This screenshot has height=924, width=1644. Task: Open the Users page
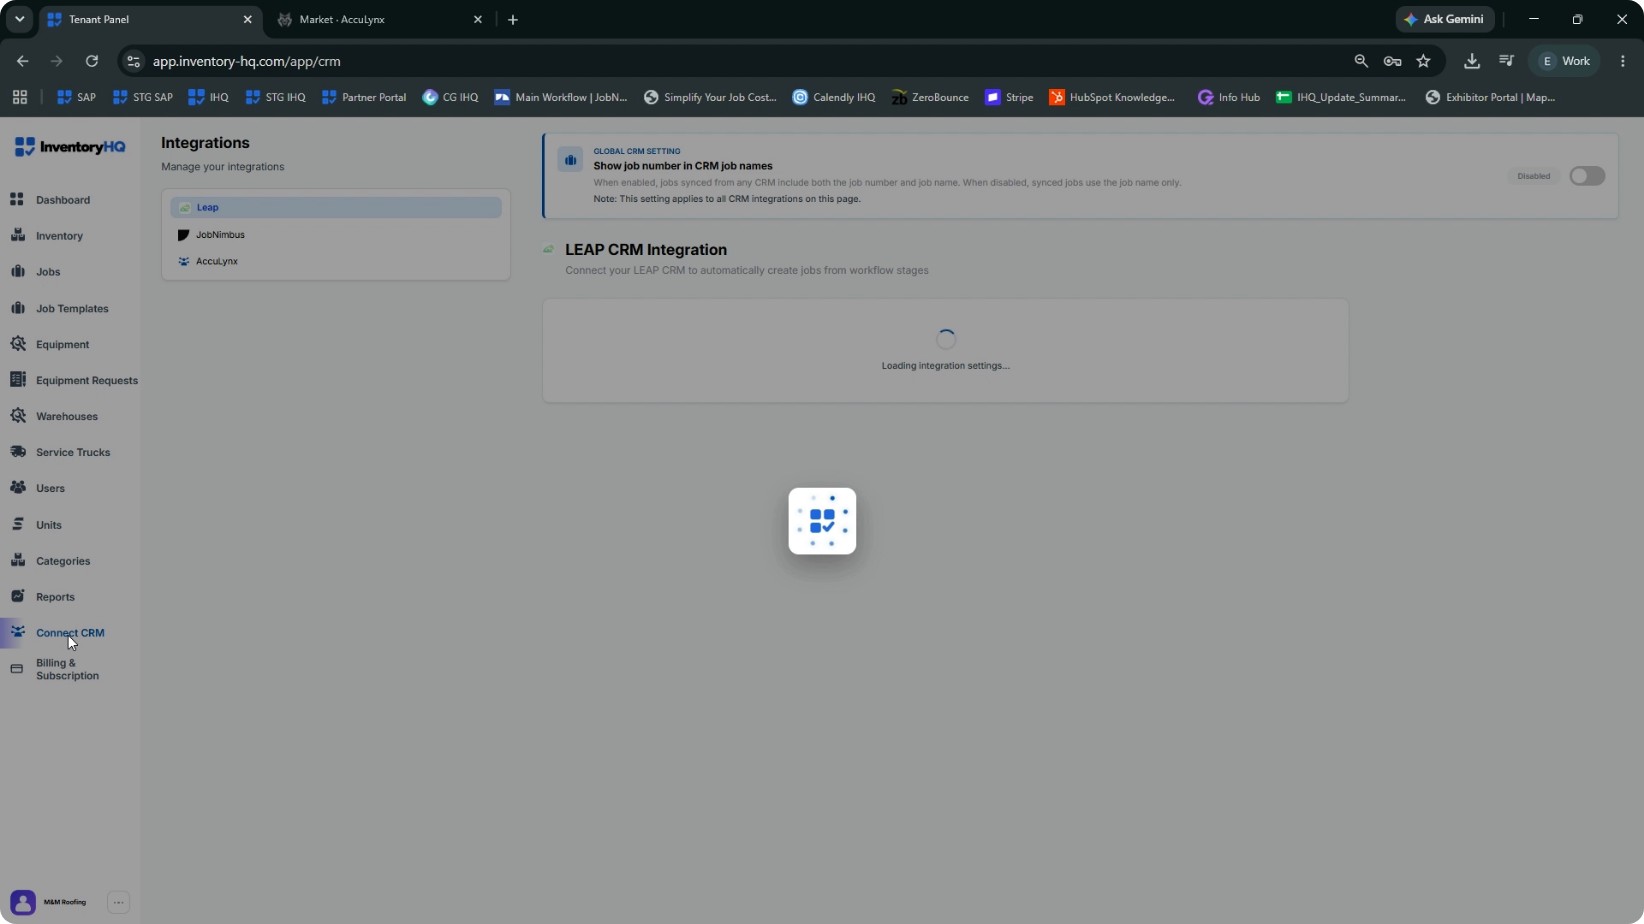(50, 489)
